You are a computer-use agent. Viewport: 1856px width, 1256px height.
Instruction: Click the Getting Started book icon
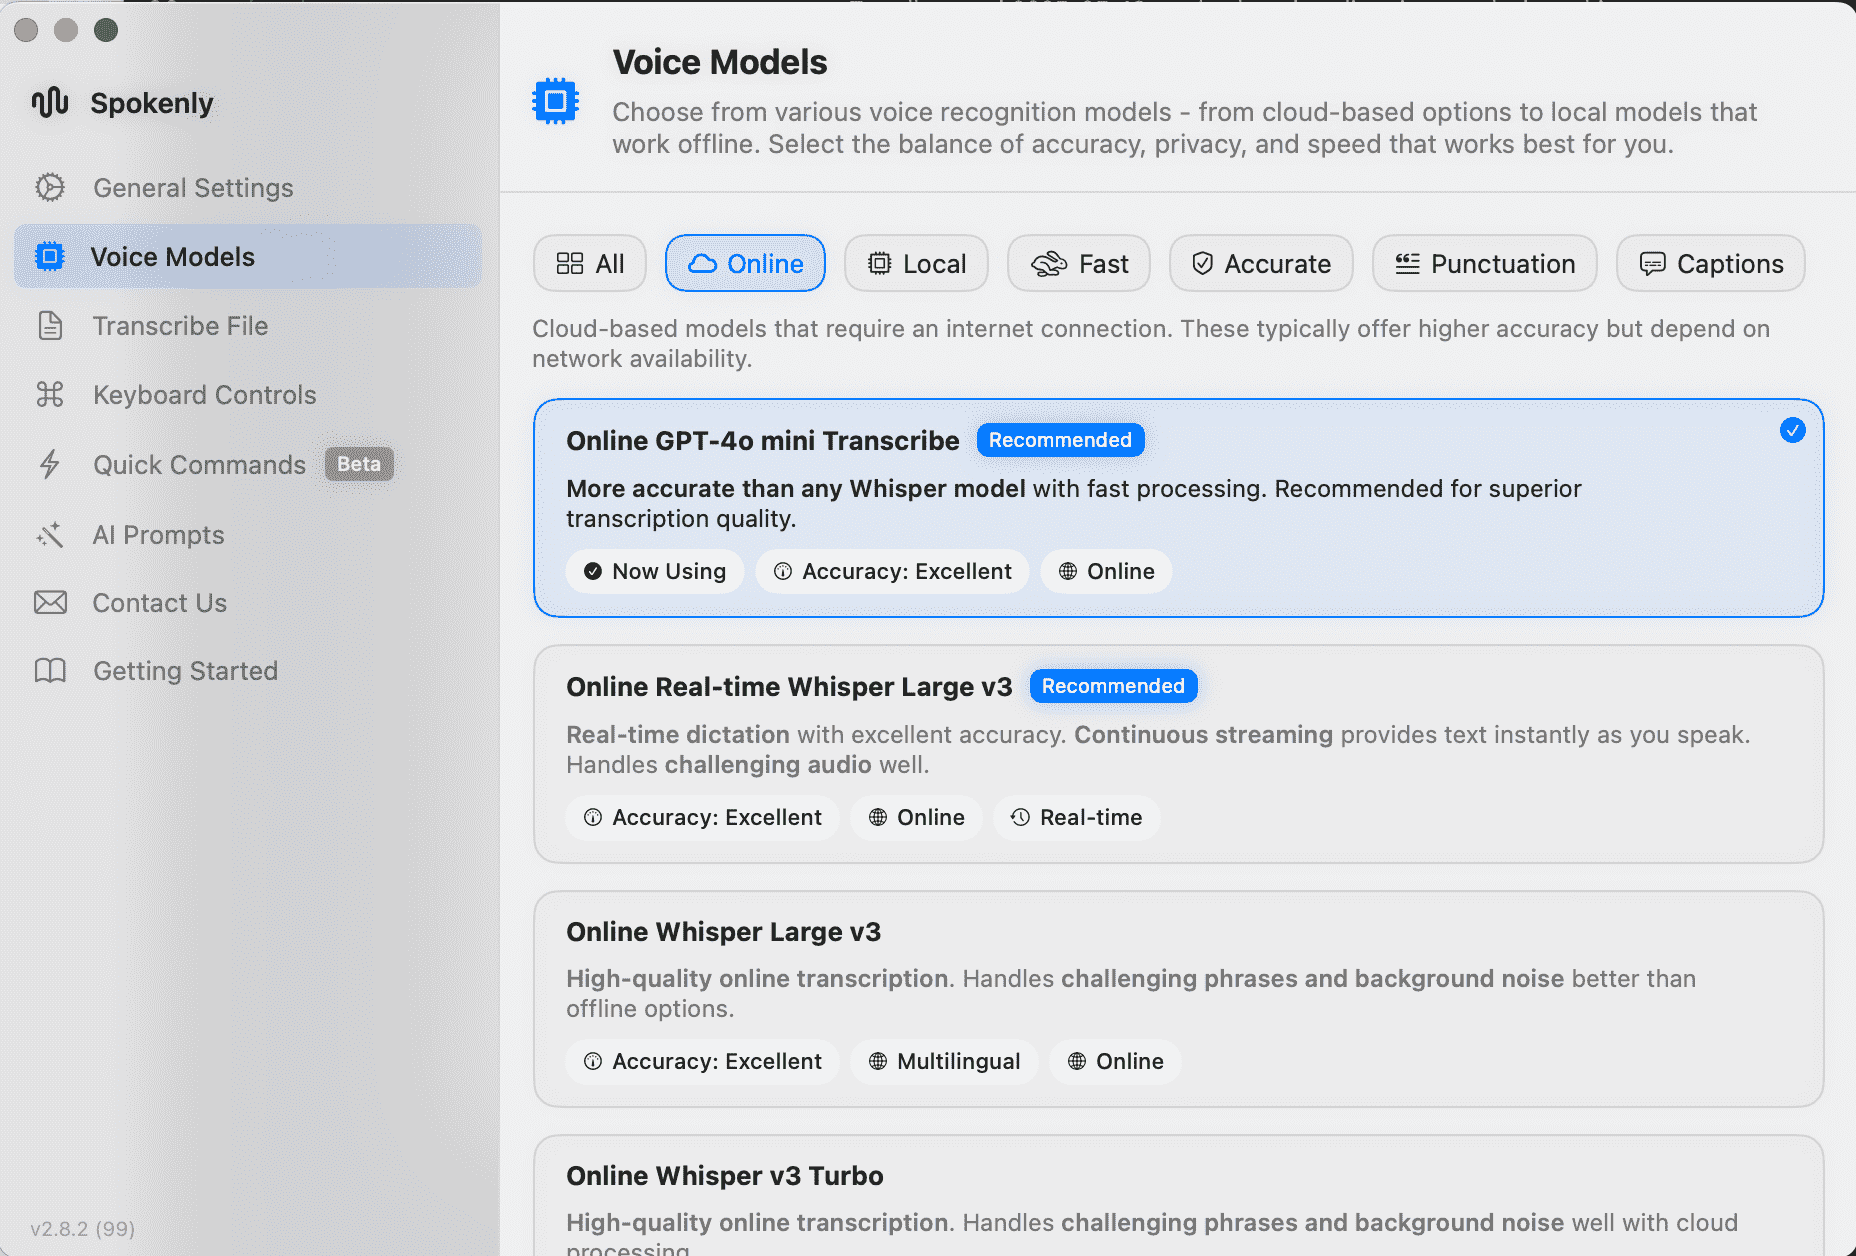[50, 671]
